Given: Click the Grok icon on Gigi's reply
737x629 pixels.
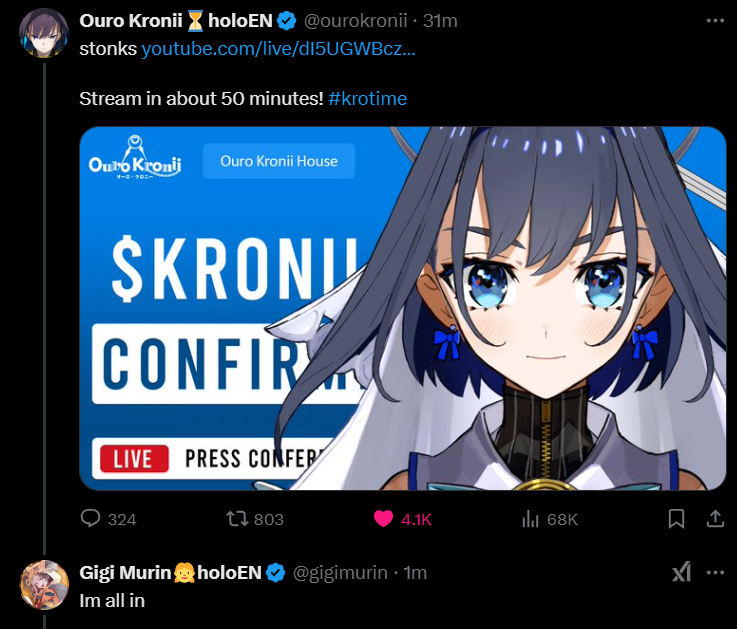Looking at the screenshot, I should pos(682,572).
